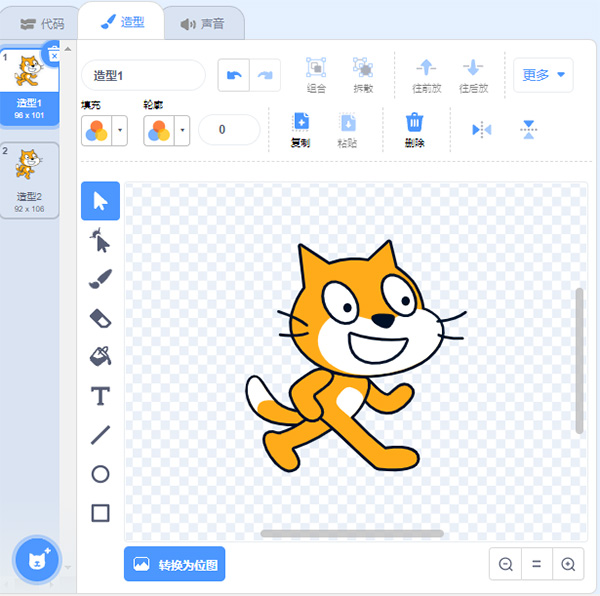Delete costume 造型1 via thumbnail trash
Screen dimensions: 600x596
pyautogui.click(x=54, y=54)
